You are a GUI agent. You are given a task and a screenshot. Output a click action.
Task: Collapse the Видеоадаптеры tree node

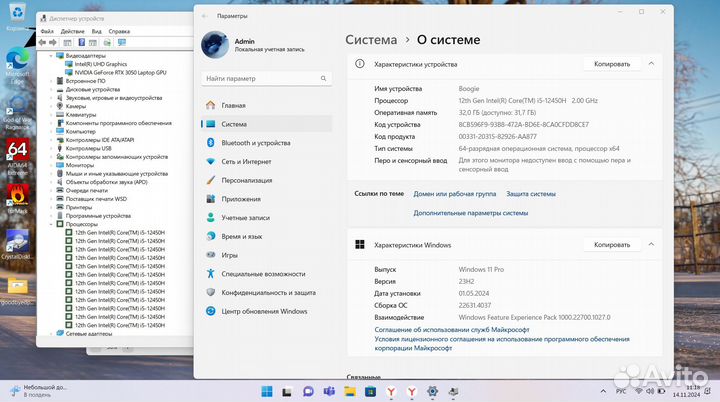tap(53, 55)
